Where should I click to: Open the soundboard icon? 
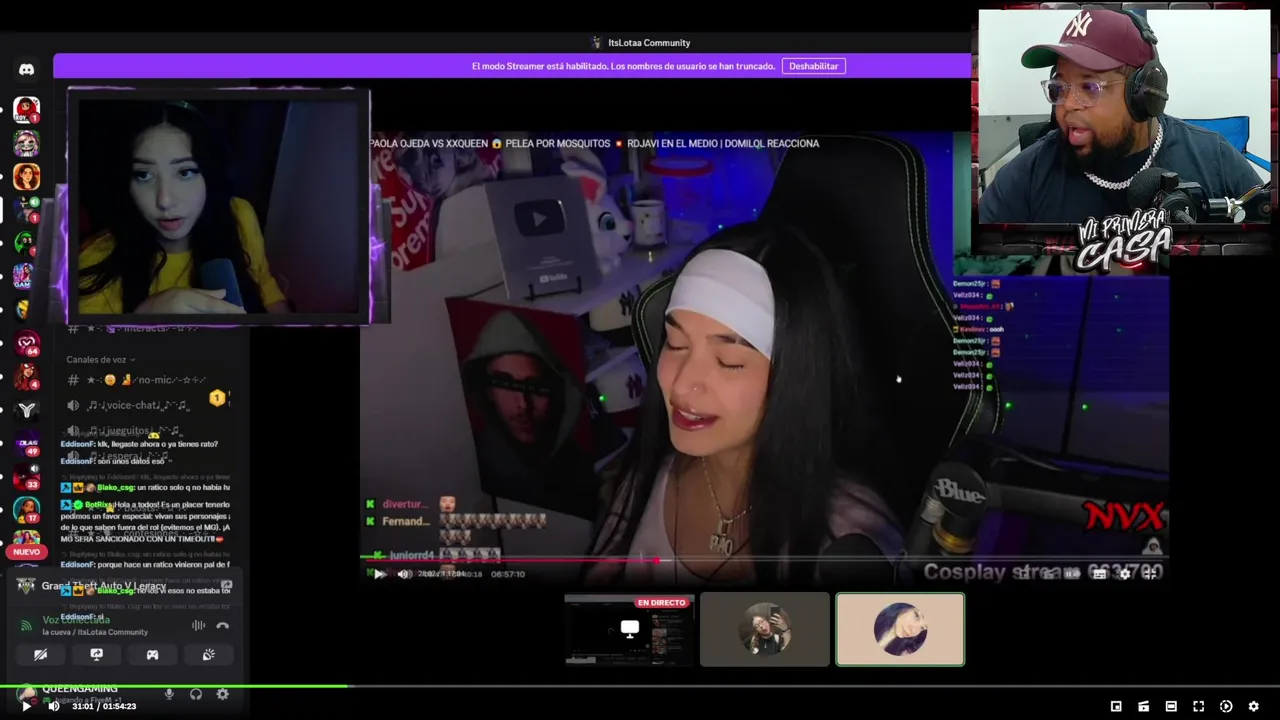pos(209,654)
